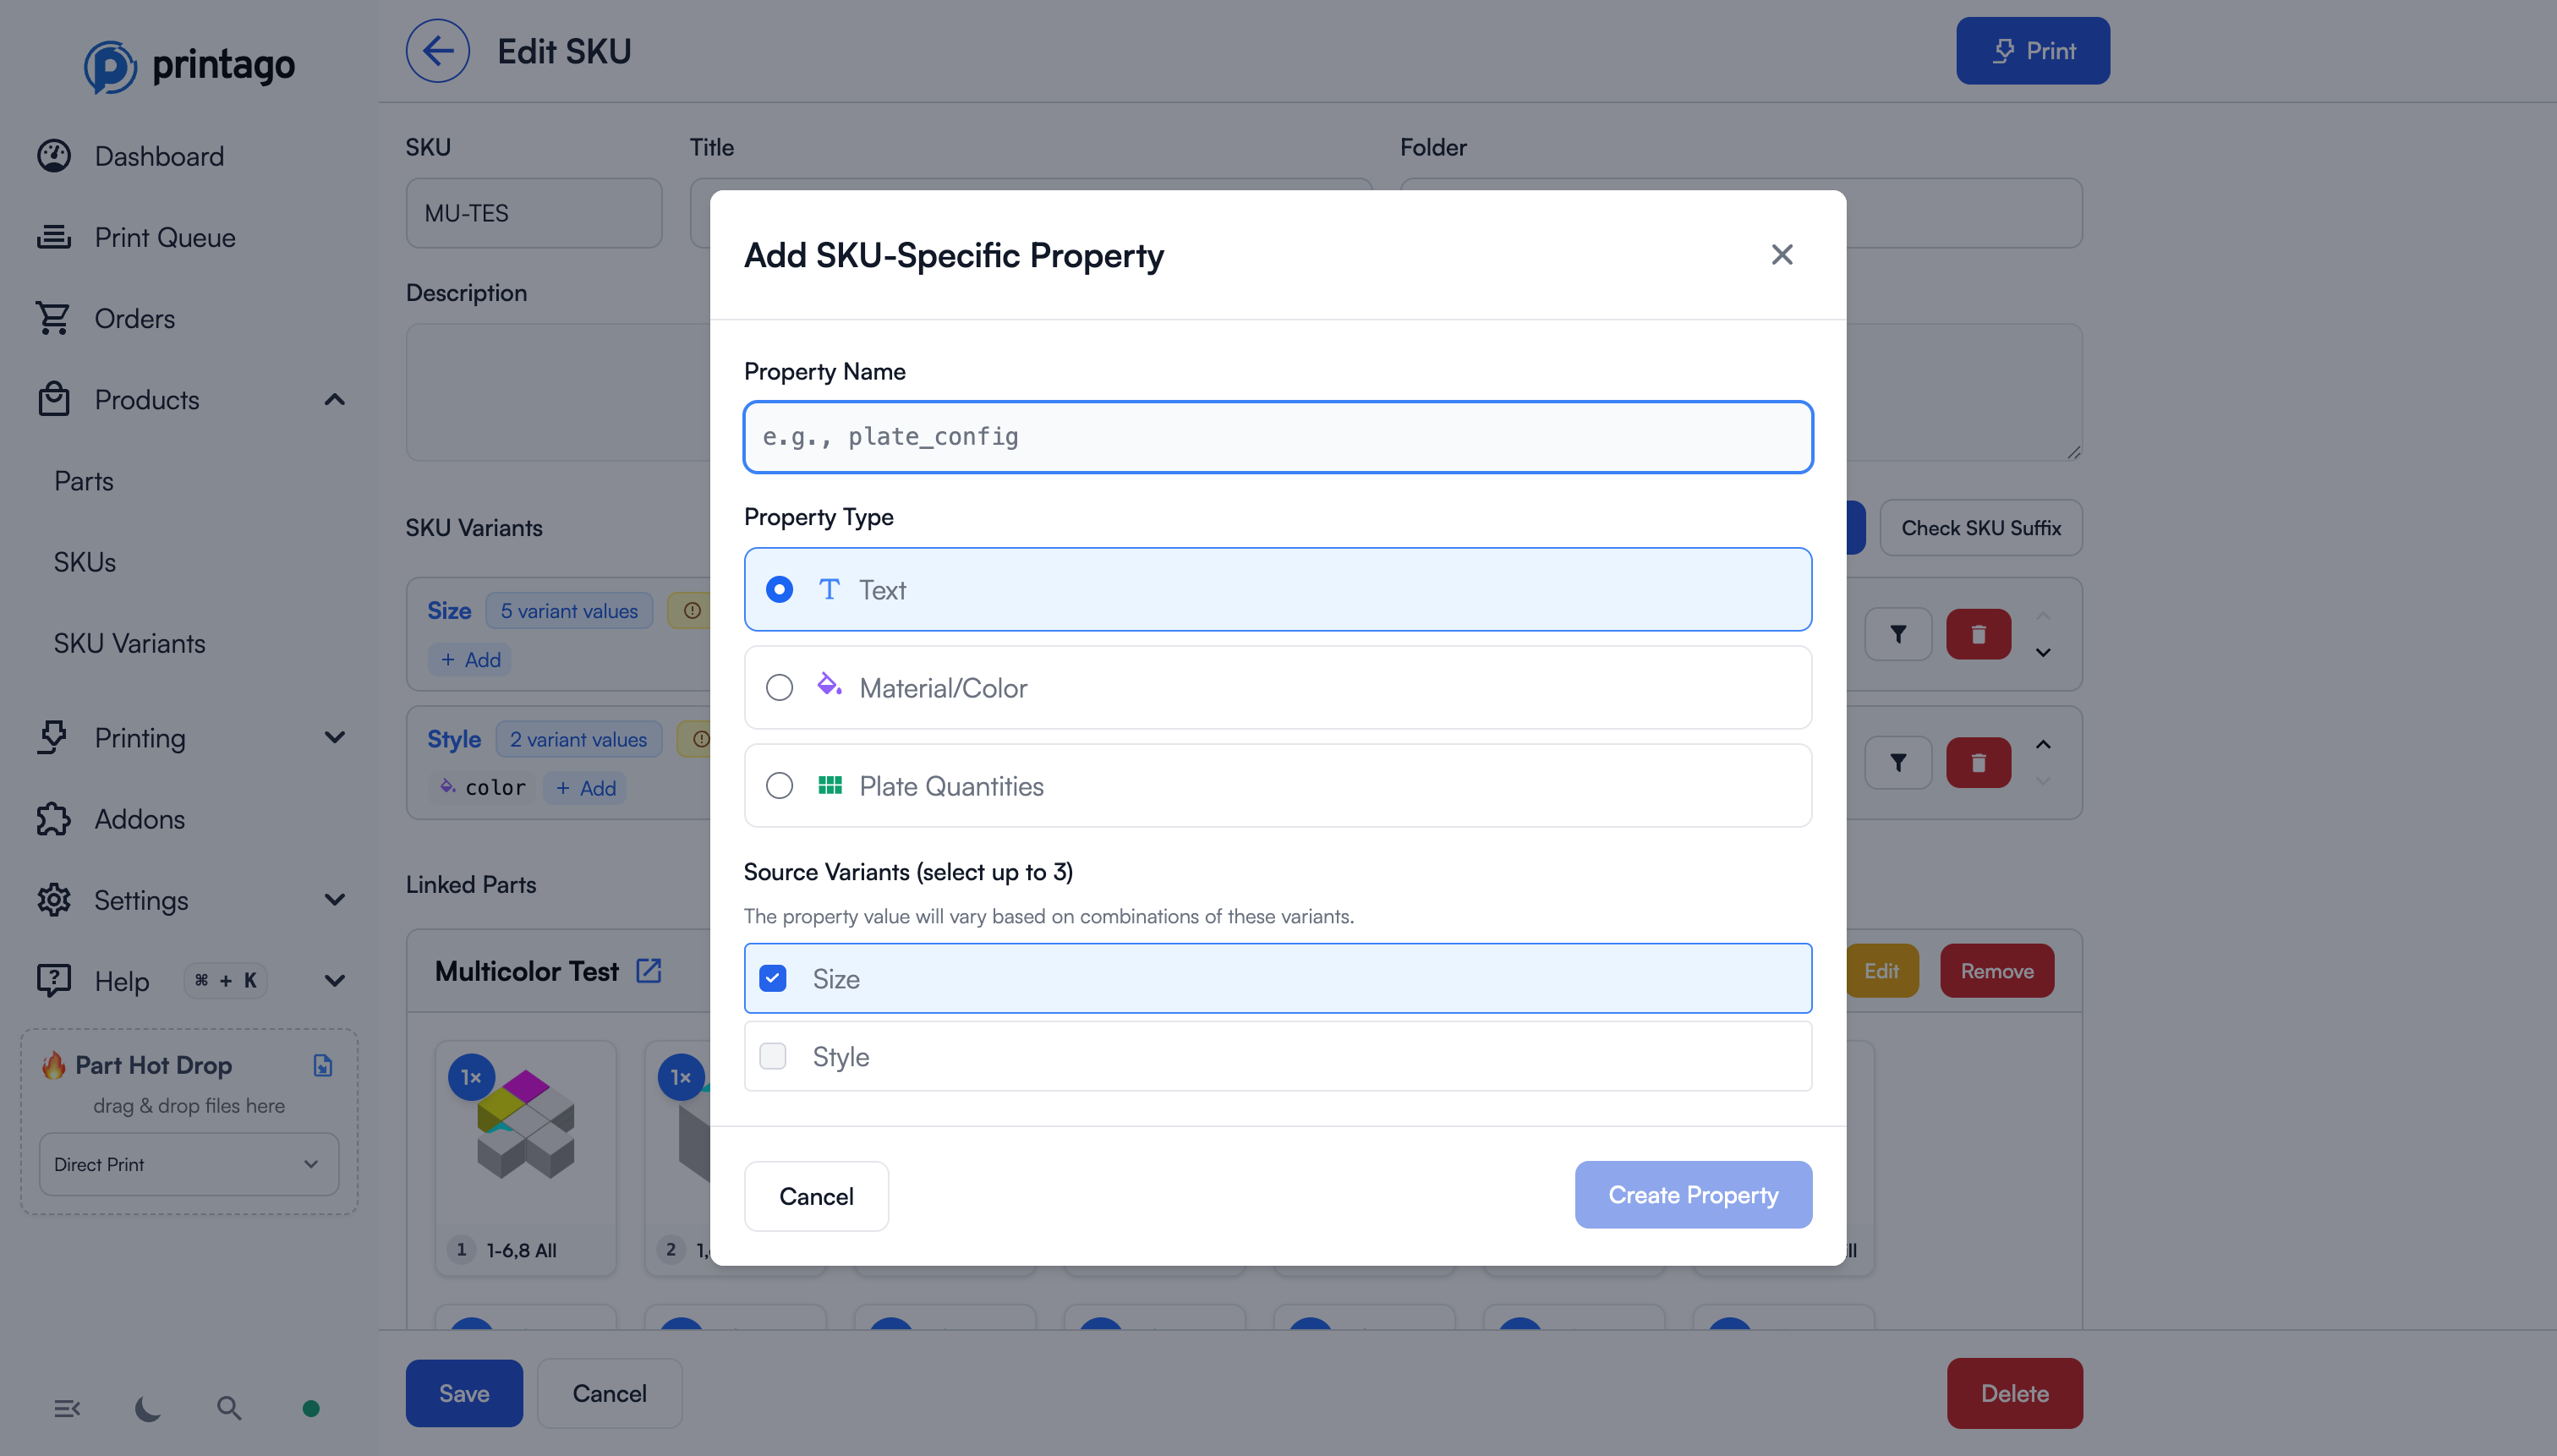Open the Direct Print dropdown

pos(188,1164)
